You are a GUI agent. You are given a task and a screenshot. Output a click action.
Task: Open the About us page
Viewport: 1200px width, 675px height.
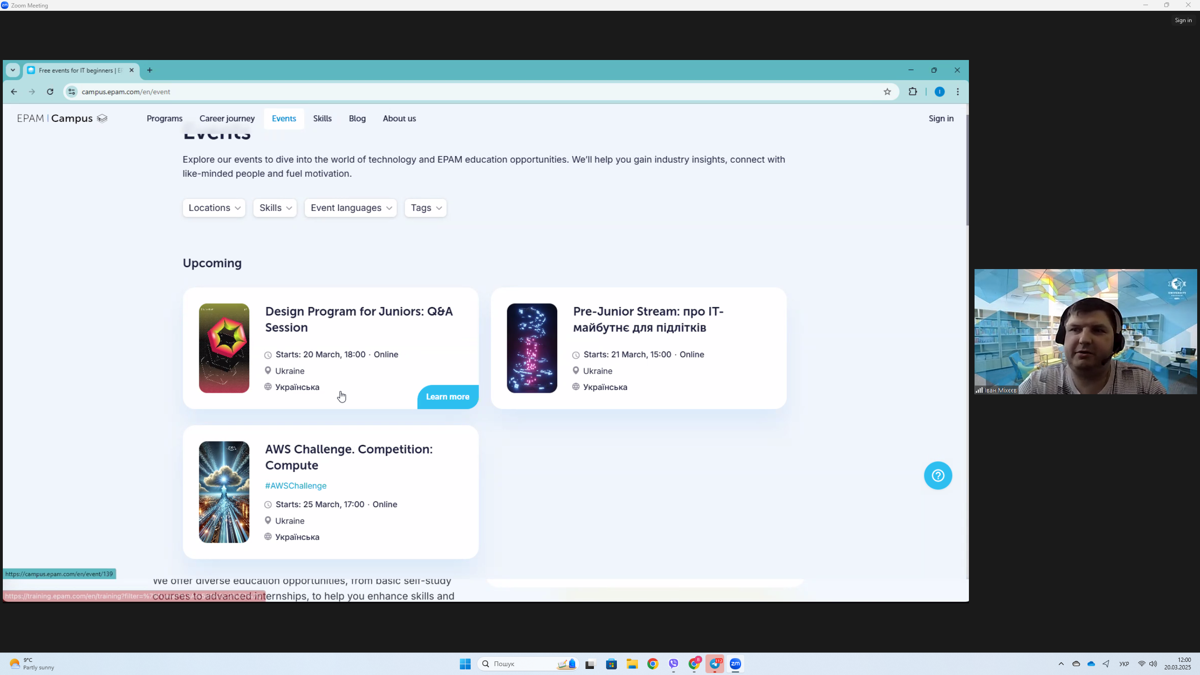click(399, 119)
